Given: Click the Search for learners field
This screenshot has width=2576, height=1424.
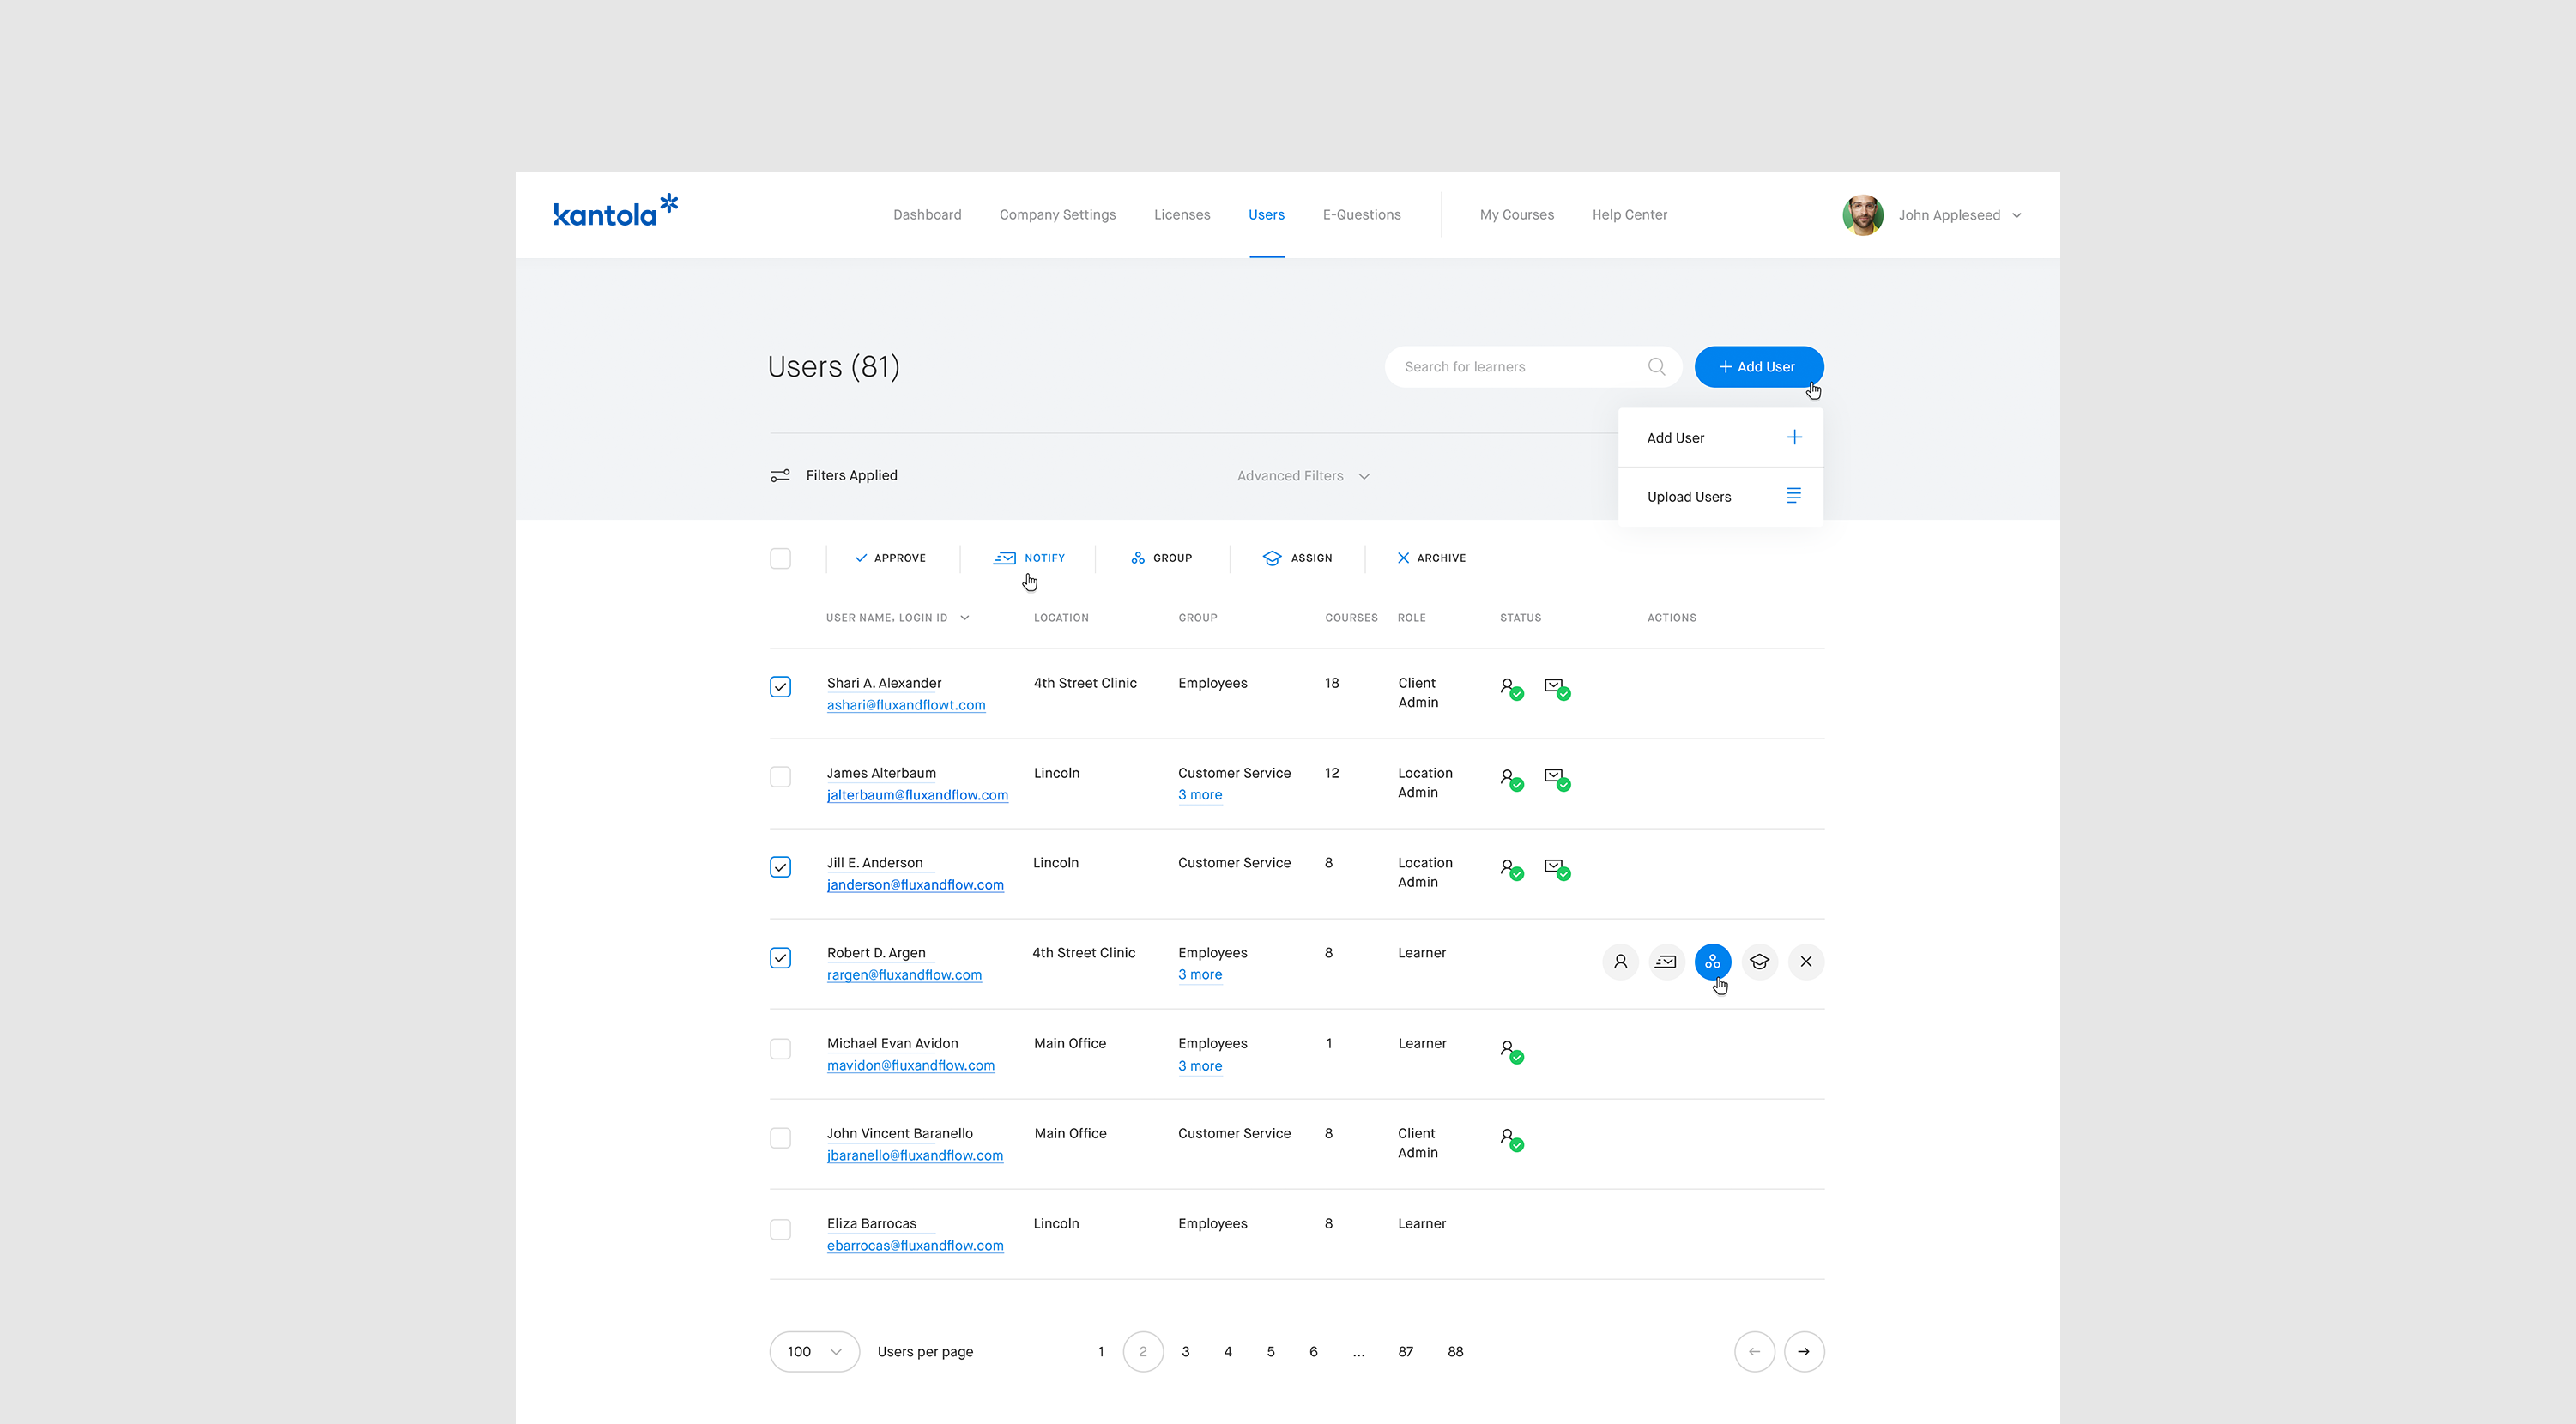Looking at the screenshot, I should pyautogui.click(x=1516, y=366).
